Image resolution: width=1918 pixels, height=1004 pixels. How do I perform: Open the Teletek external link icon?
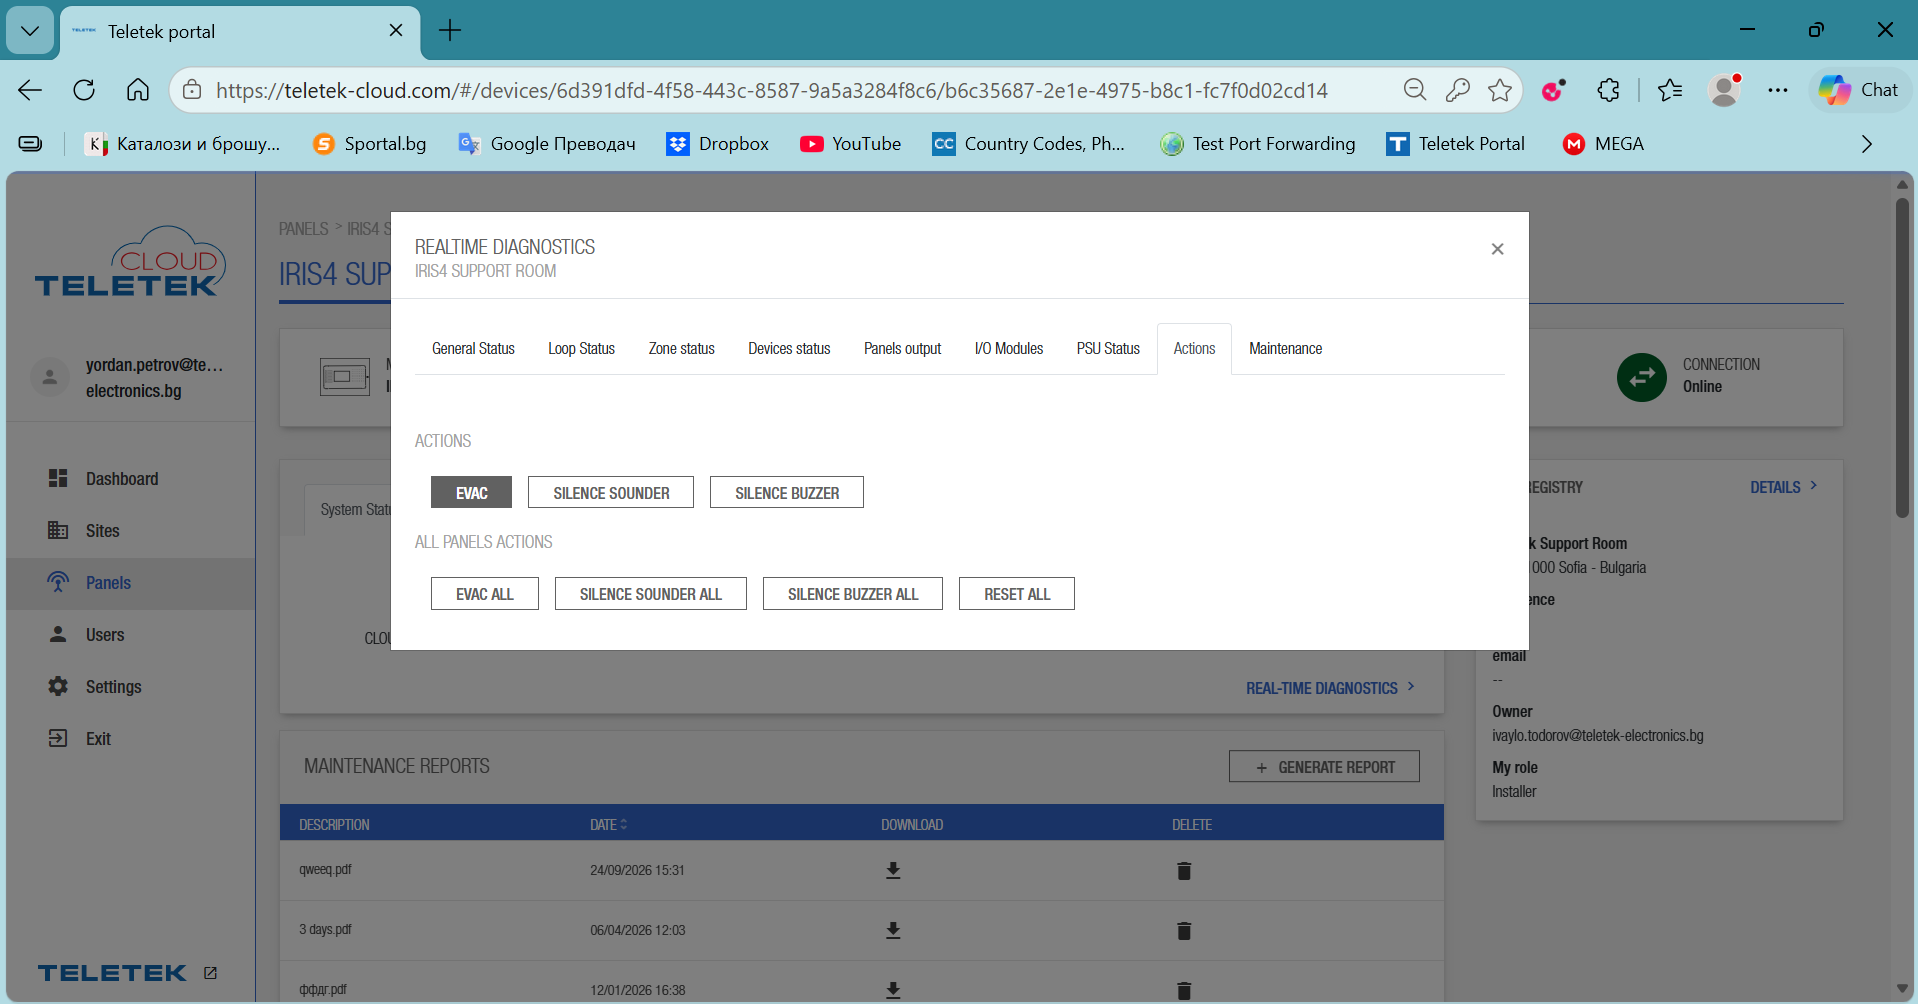[x=210, y=973]
